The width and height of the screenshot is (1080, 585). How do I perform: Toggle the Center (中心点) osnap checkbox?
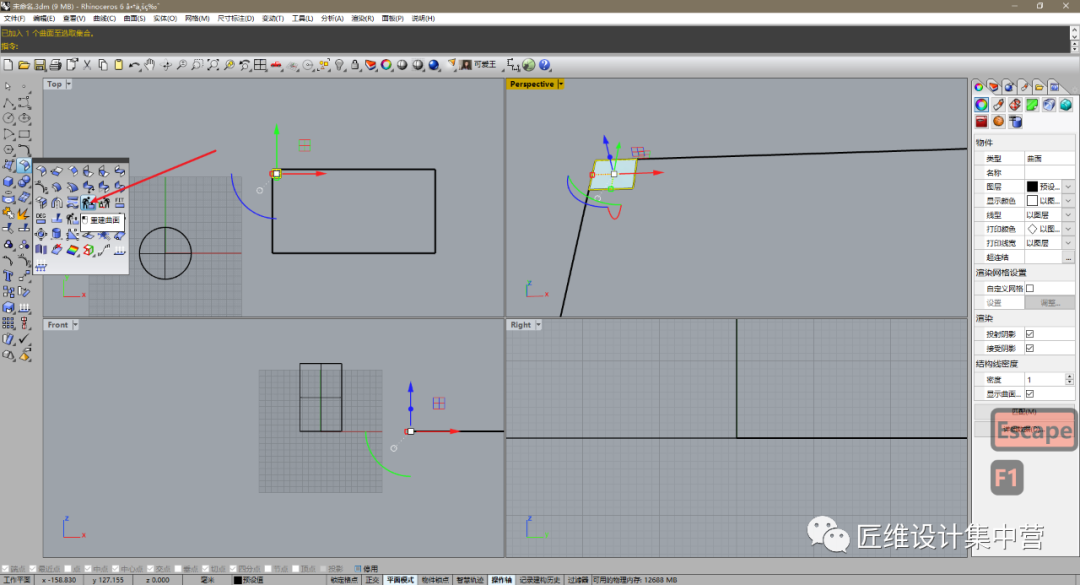point(115,569)
